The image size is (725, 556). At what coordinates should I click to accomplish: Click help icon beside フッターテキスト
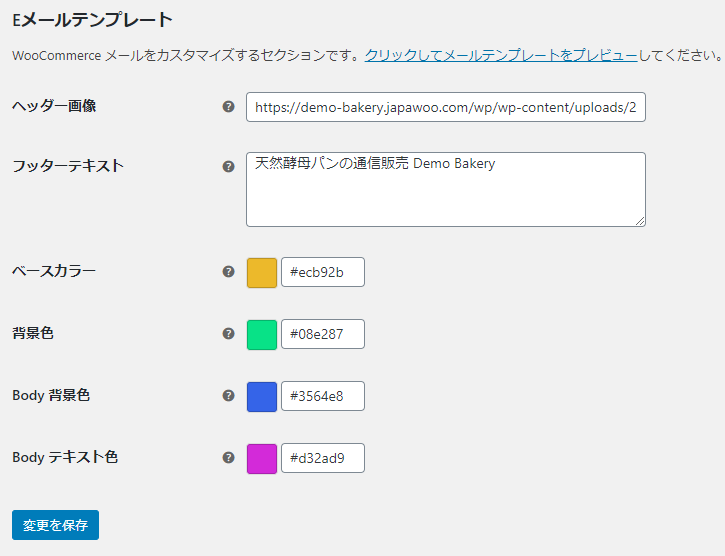[228, 167]
